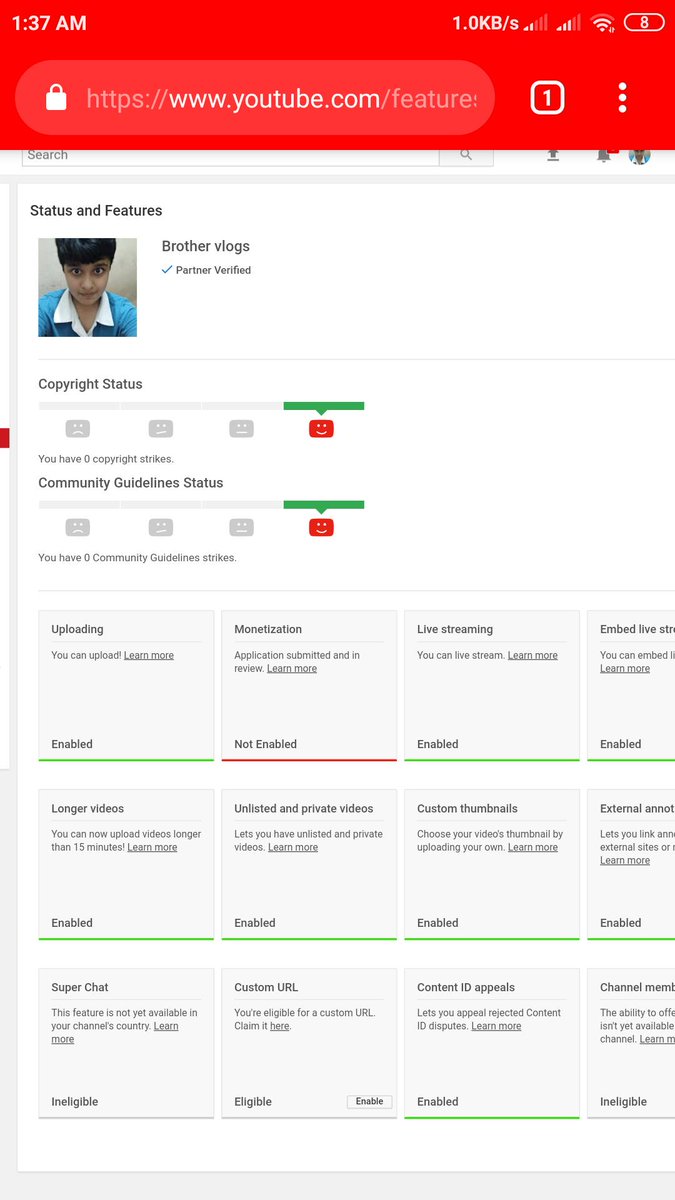Click the 'here' link to claim custom URL
Screen dimensions: 675x1200
[x=279, y=1026]
